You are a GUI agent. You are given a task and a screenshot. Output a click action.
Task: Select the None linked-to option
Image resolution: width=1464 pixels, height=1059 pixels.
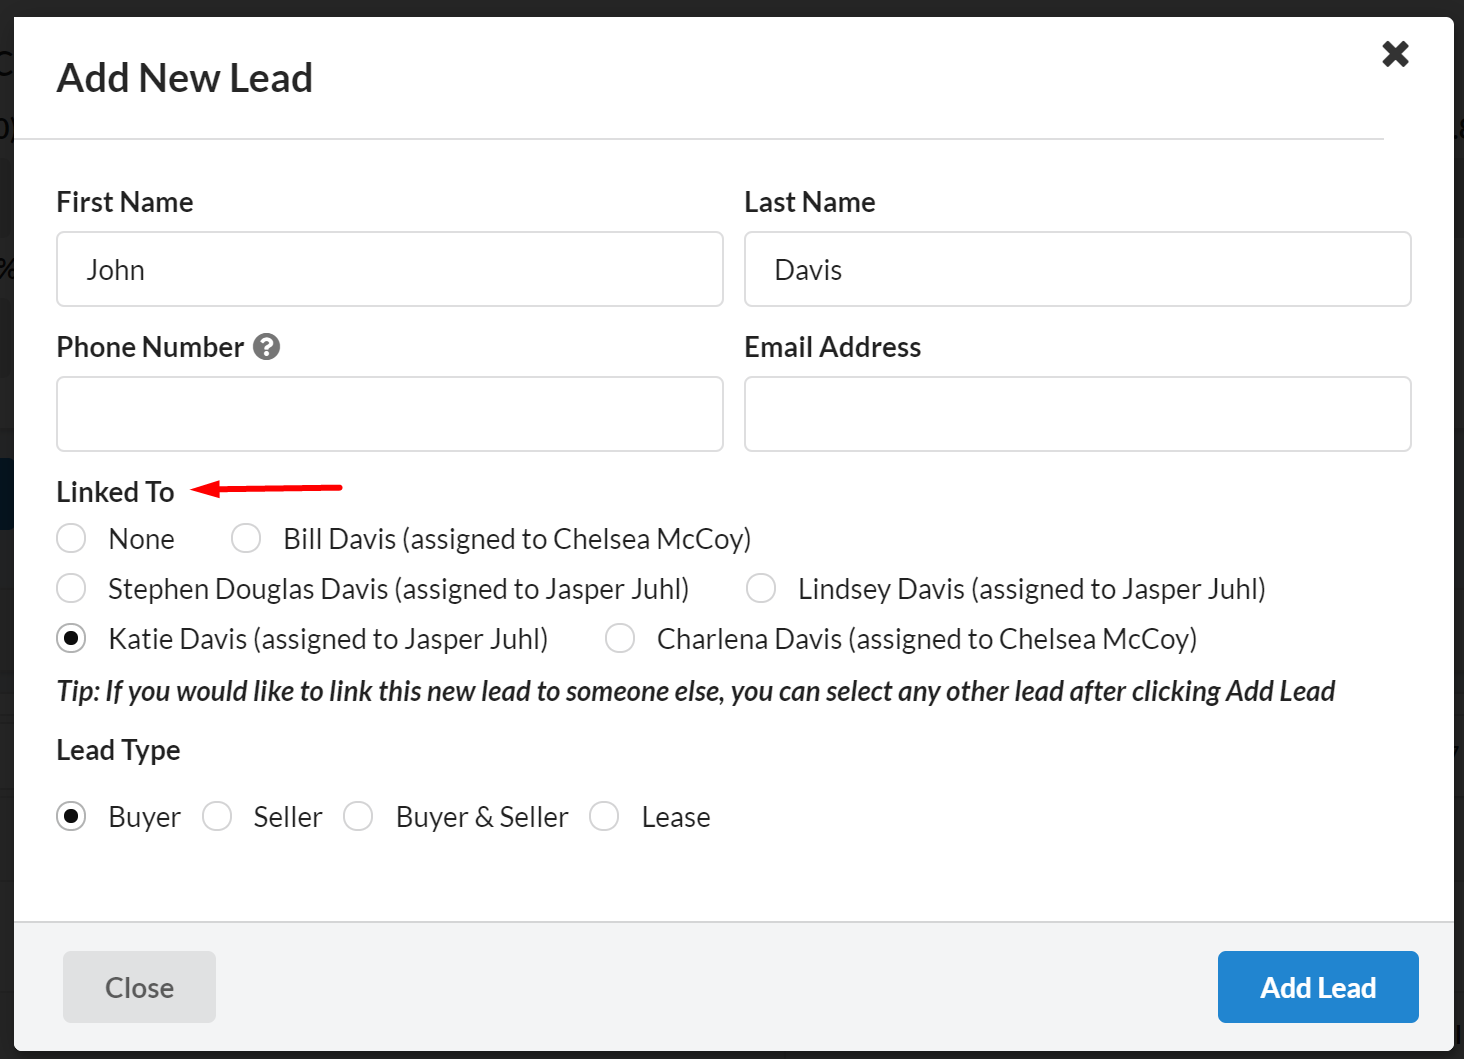72,539
